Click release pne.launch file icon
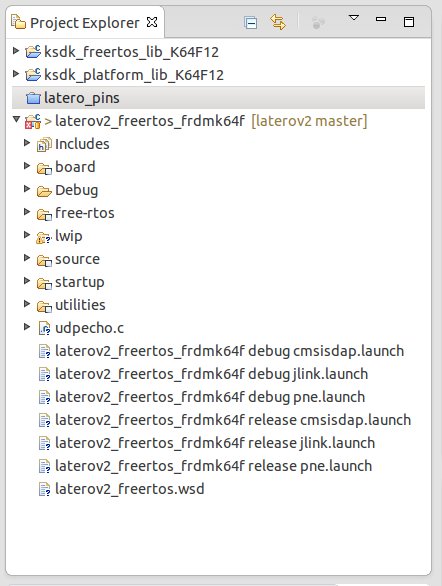Viewport: 442px width, 586px height. [x=44, y=467]
